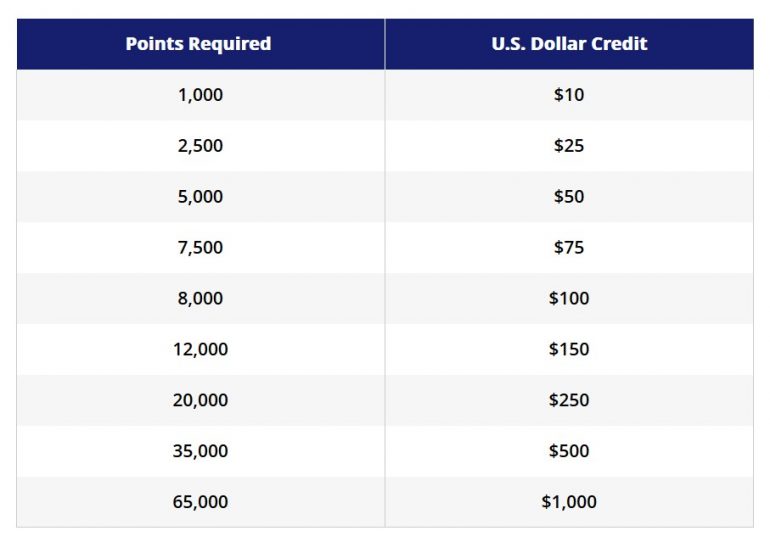
Task: Click the 7,500 points entry
Action: pos(200,248)
